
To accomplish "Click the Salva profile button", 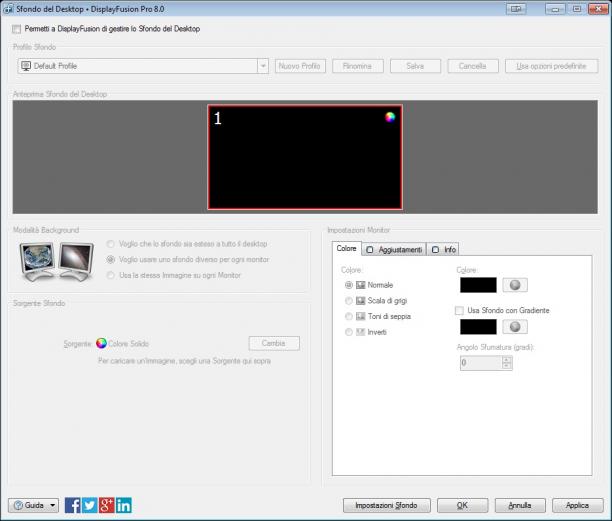I will click(415, 66).
